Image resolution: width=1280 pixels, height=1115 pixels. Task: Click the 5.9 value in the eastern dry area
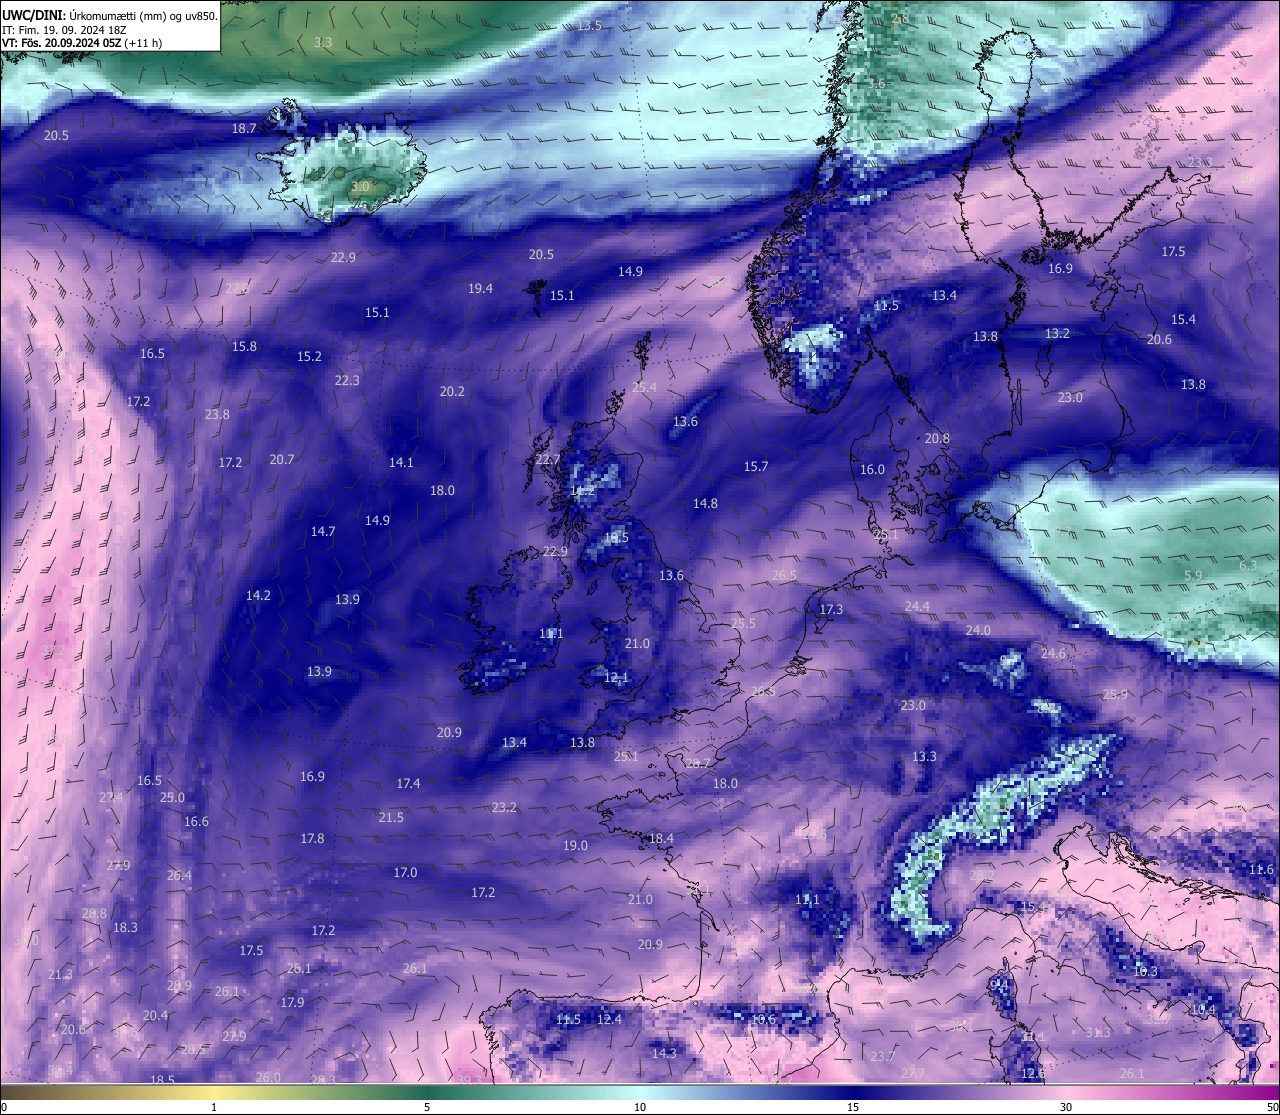pyautogui.click(x=1193, y=576)
